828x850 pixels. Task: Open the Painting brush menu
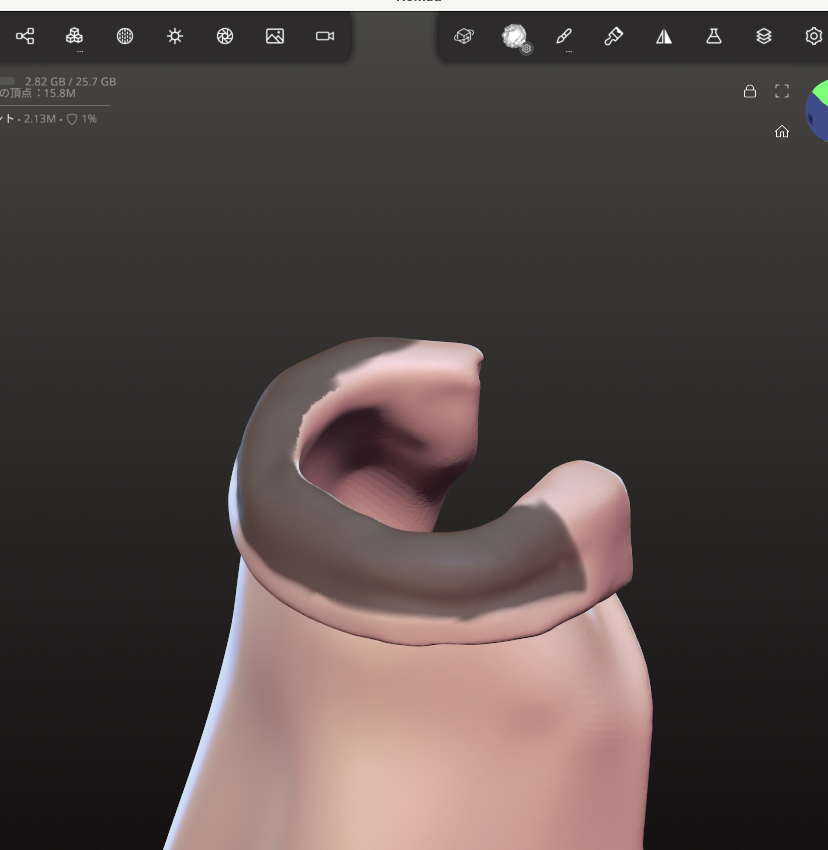pyautogui.click(x=614, y=36)
